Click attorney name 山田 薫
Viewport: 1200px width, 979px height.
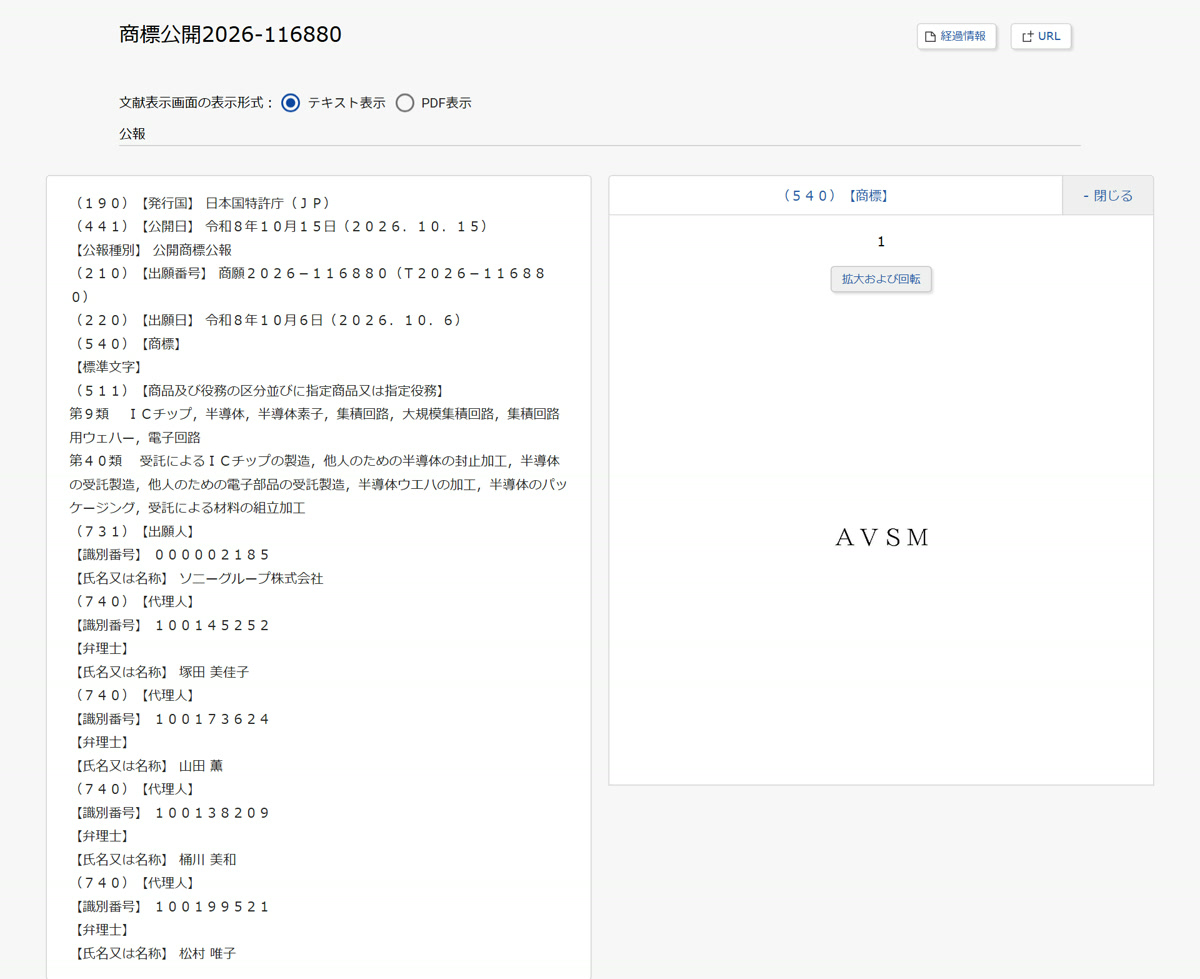point(201,766)
